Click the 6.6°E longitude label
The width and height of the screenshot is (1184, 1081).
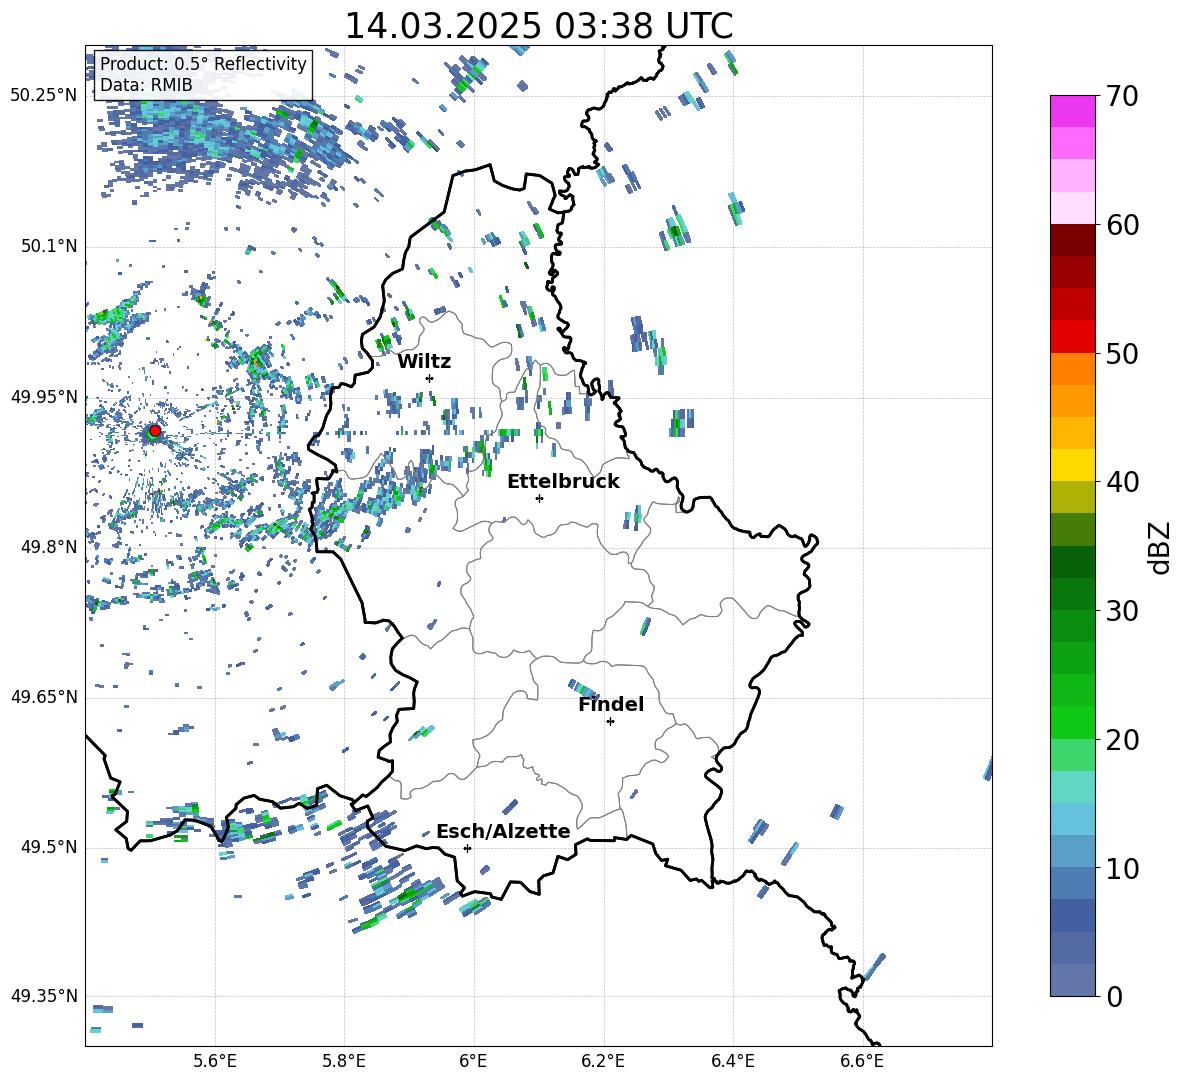tap(862, 1061)
